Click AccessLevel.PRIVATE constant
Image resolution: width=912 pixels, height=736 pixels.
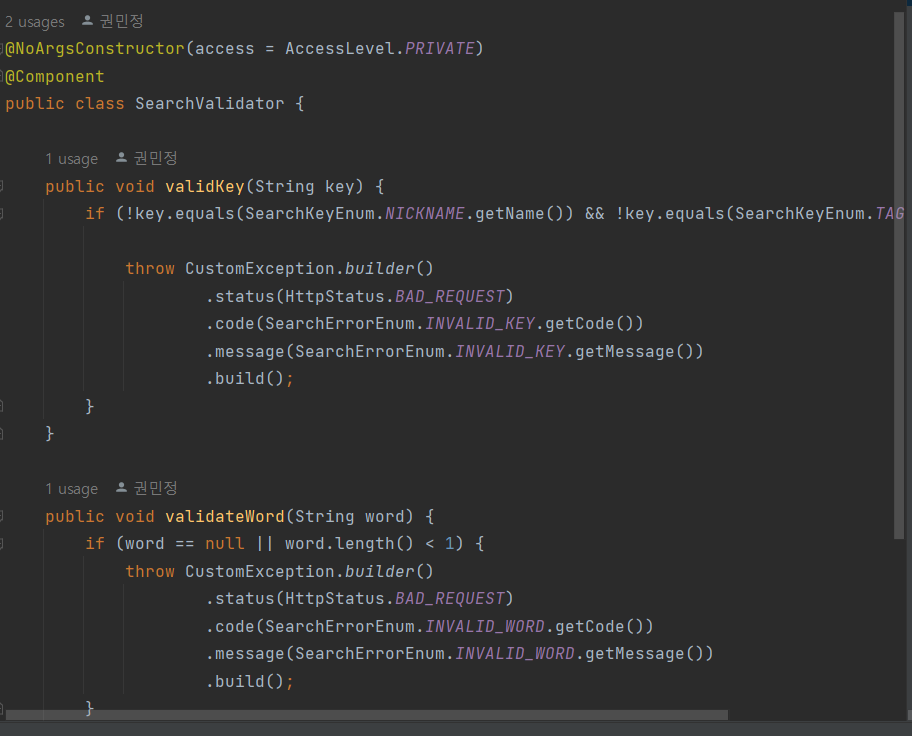380,48
